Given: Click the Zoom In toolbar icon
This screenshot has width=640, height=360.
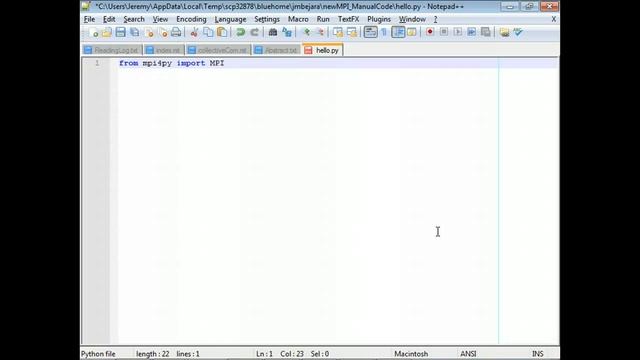Looking at the screenshot, I should (306, 32).
